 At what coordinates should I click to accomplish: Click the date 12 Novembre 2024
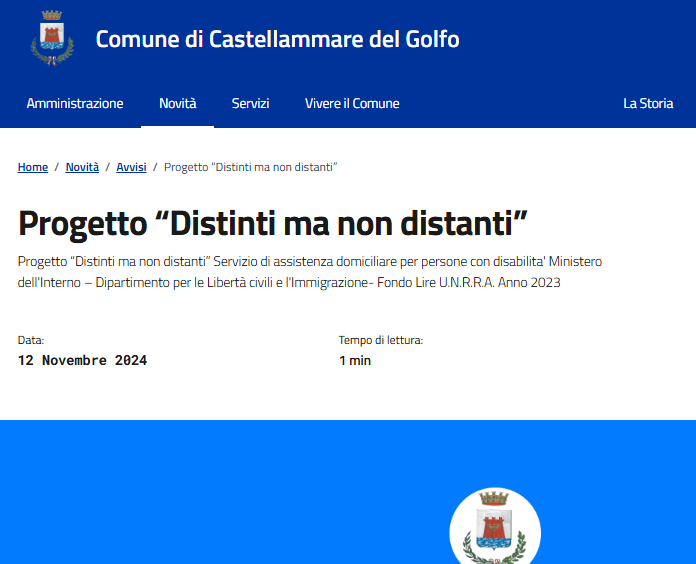pos(82,360)
